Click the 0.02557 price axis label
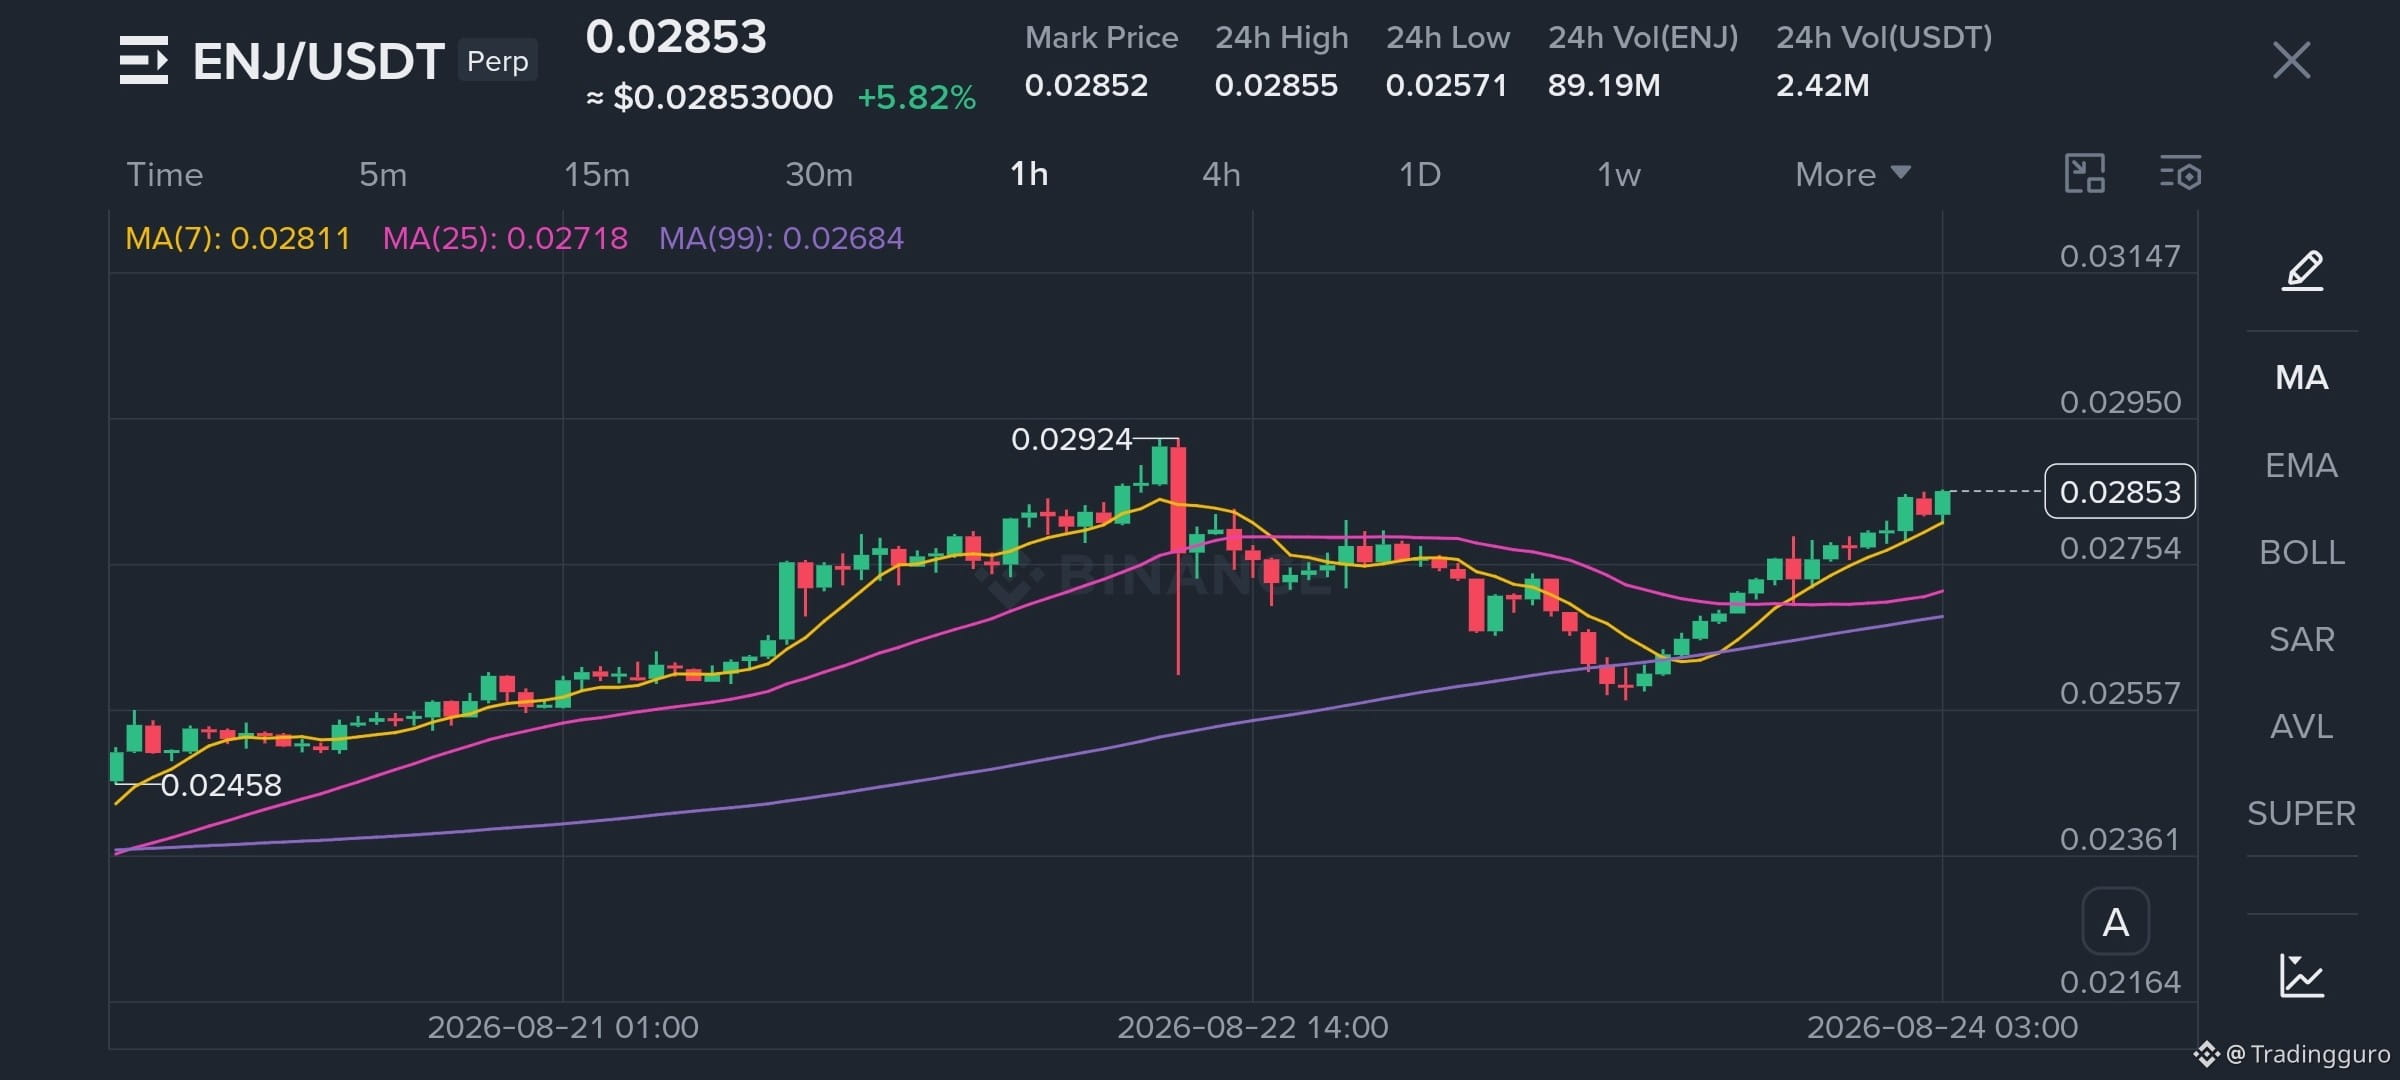 [x=2120, y=693]
